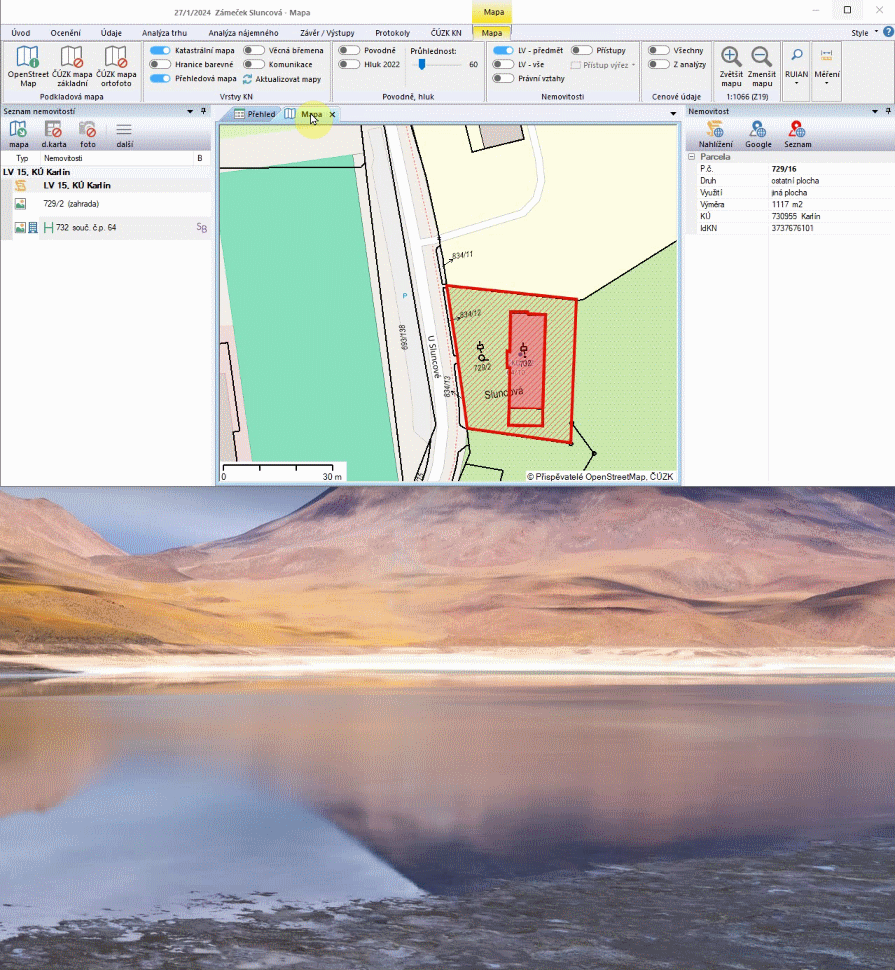Enable Přístupy switch
The height and width of the screenshot is (970, 895).
click(x=581, y=50)
